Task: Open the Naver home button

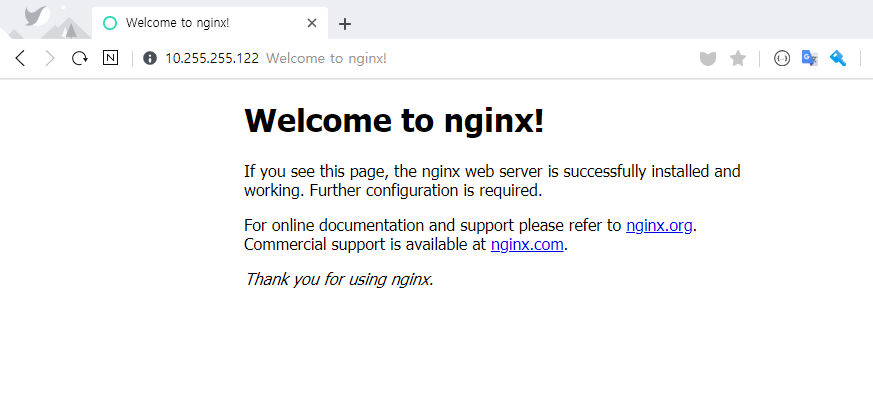Action: pos(110,58)
